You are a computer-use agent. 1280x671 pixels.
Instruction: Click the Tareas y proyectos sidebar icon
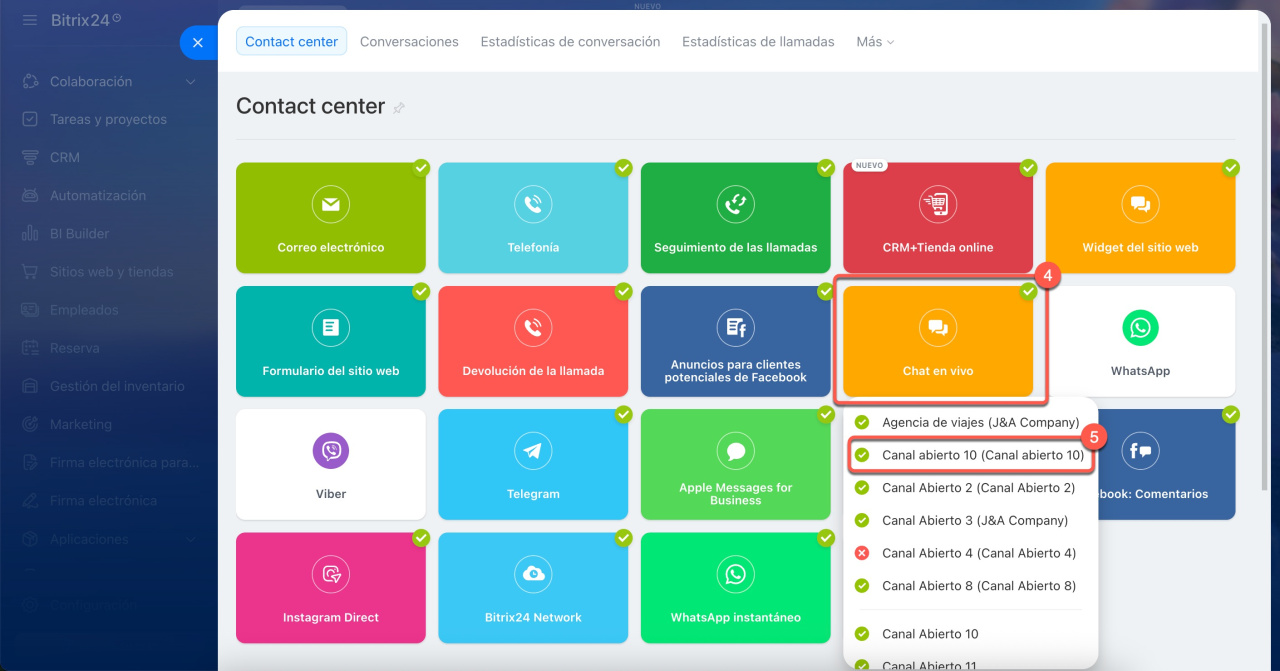(30, 119)
